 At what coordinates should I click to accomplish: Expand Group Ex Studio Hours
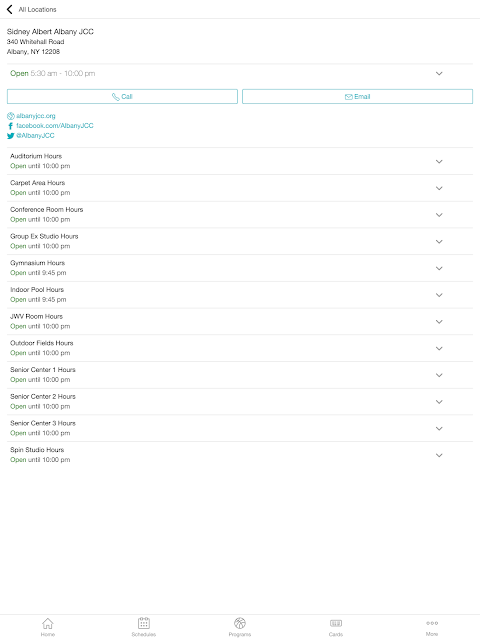(240, 241)
